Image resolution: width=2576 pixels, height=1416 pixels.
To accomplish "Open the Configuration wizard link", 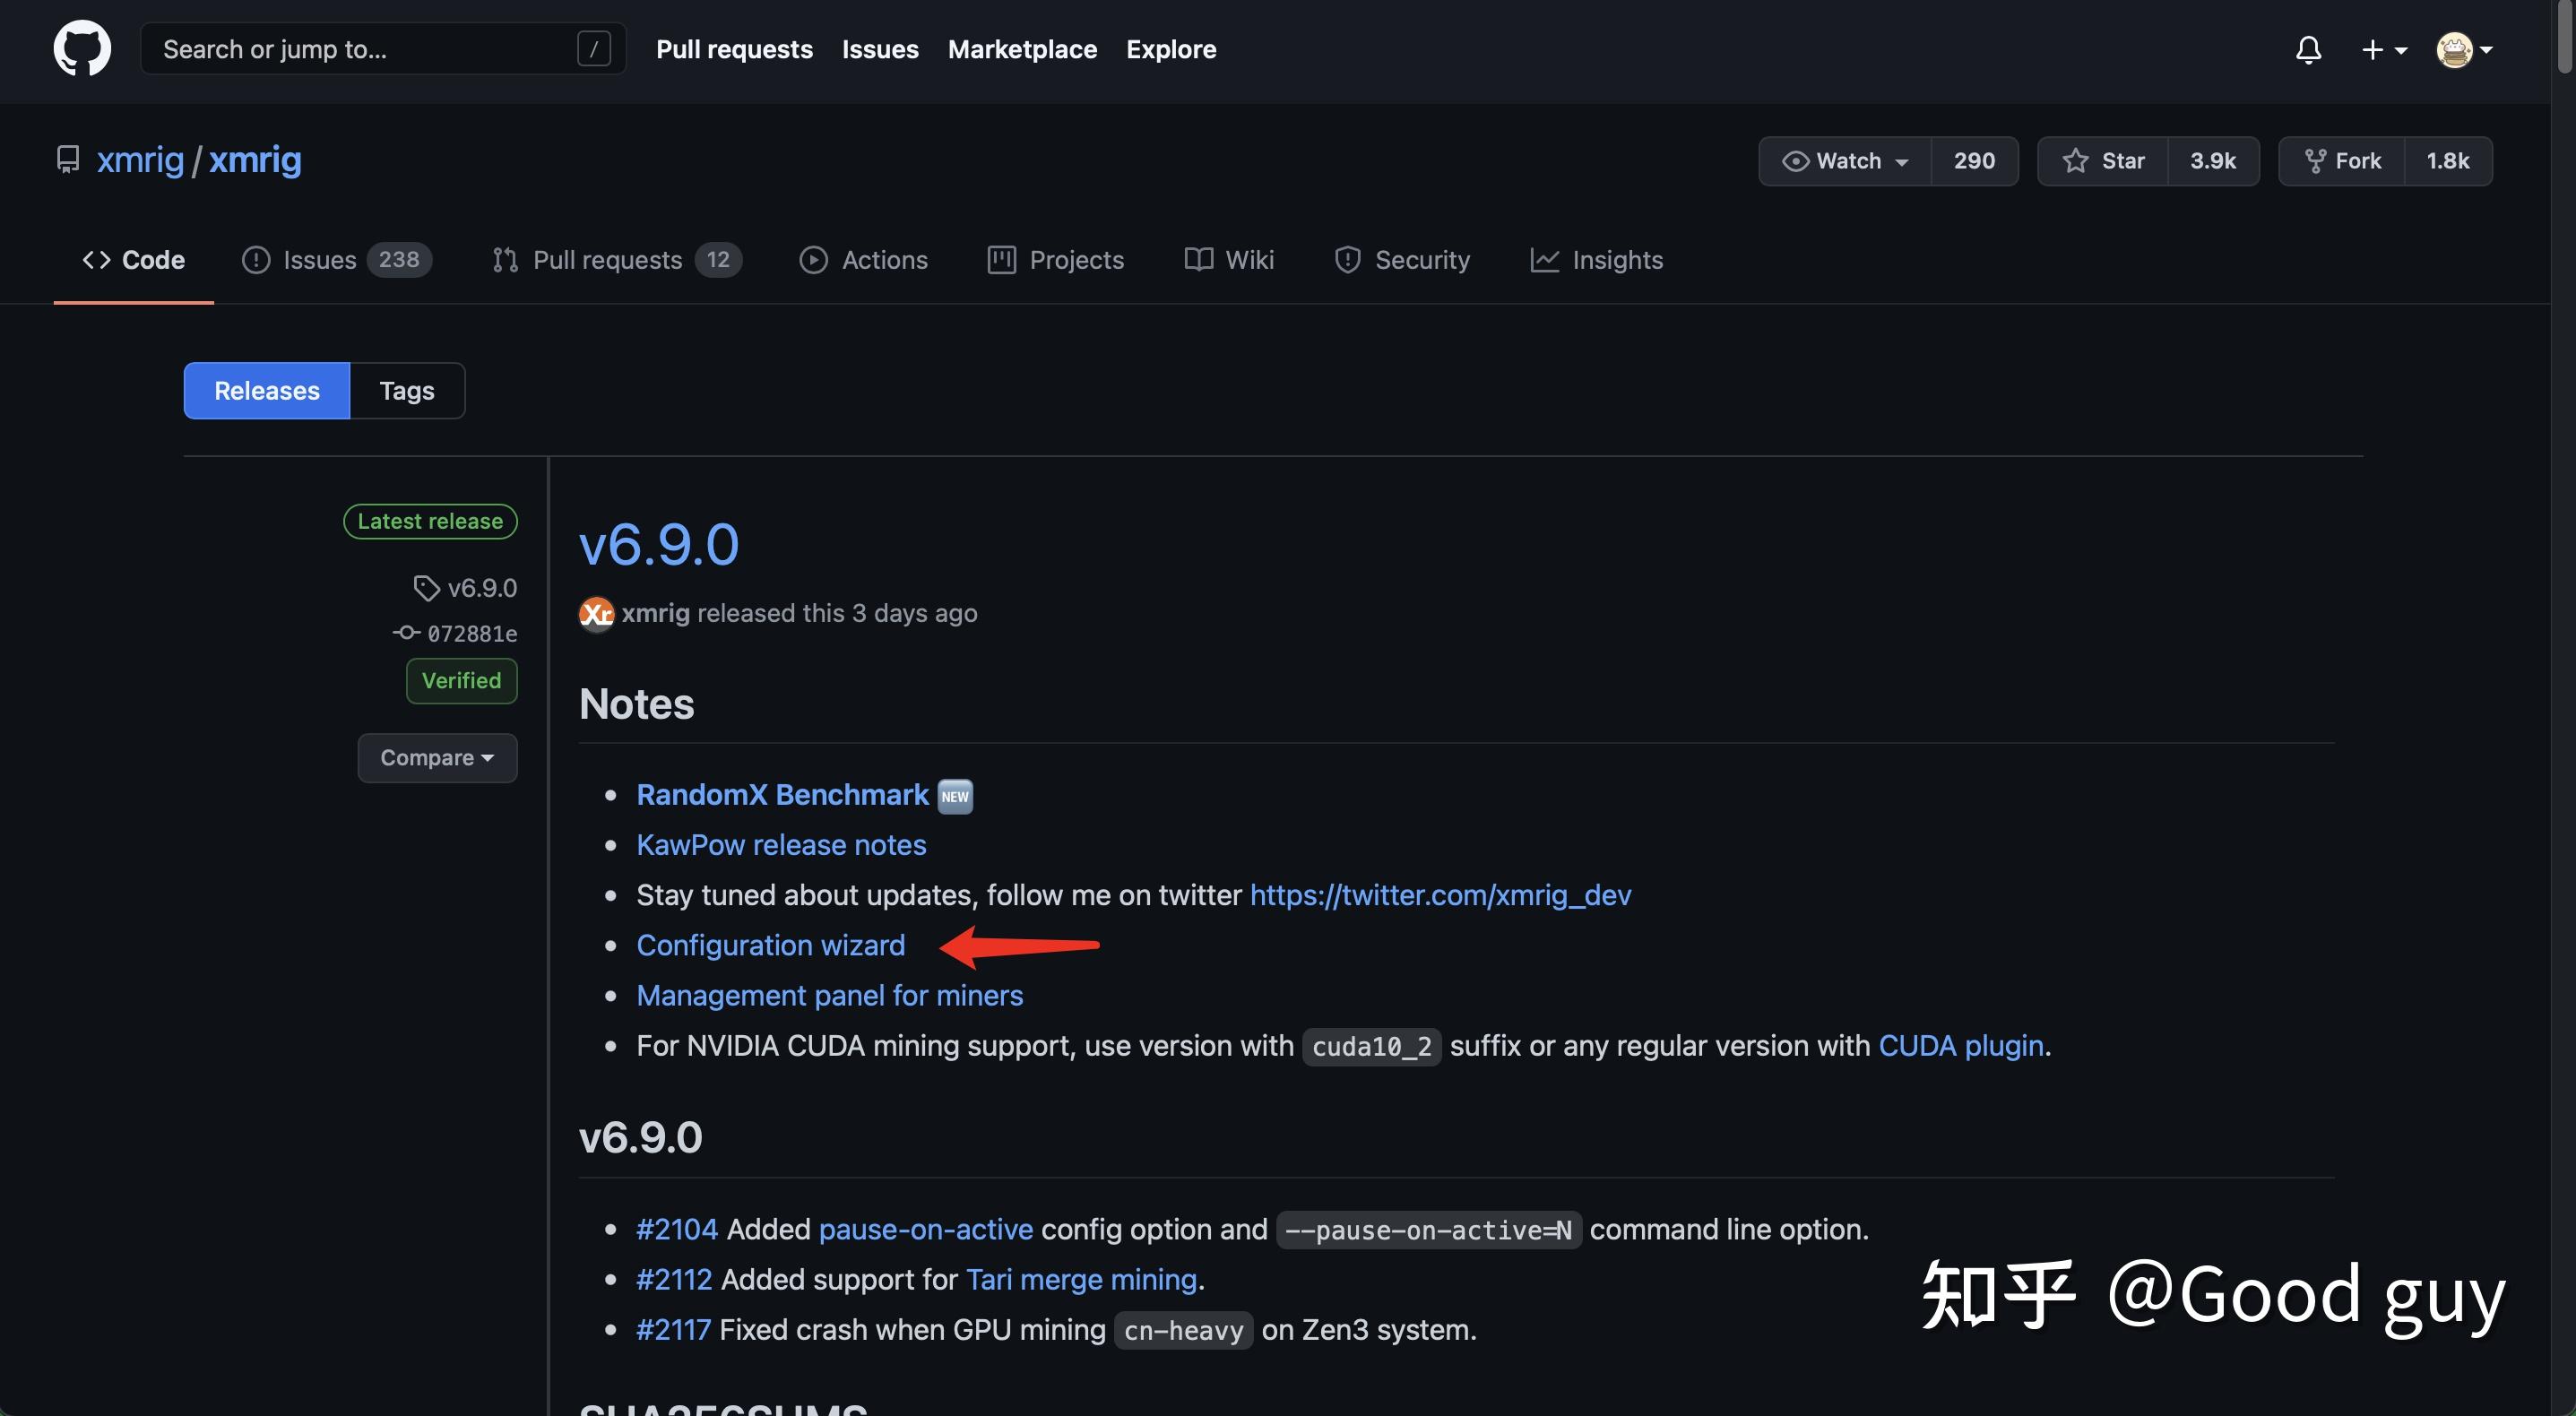I will 770,945.
